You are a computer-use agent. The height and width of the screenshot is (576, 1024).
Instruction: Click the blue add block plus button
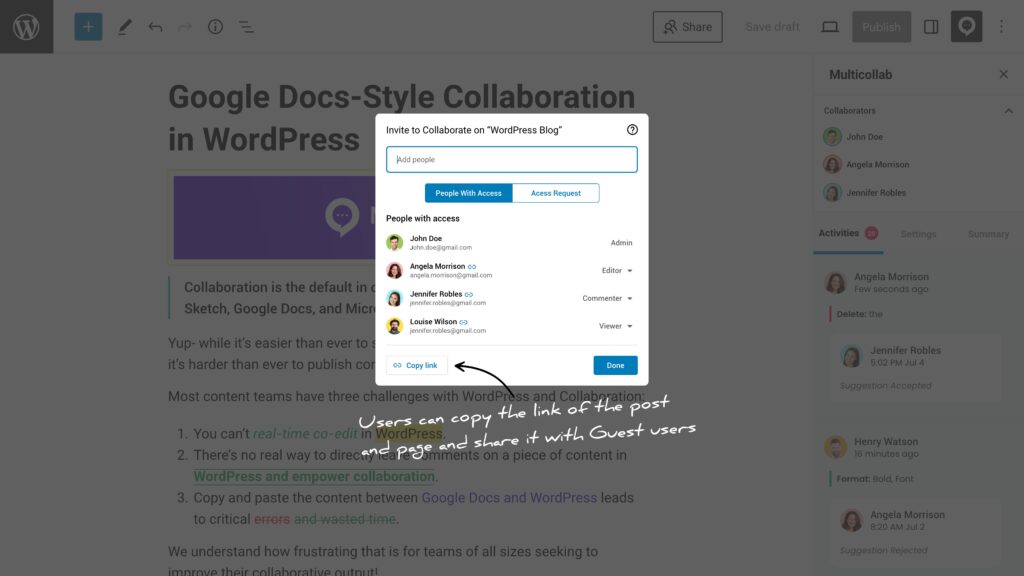(x=88, y=27)
